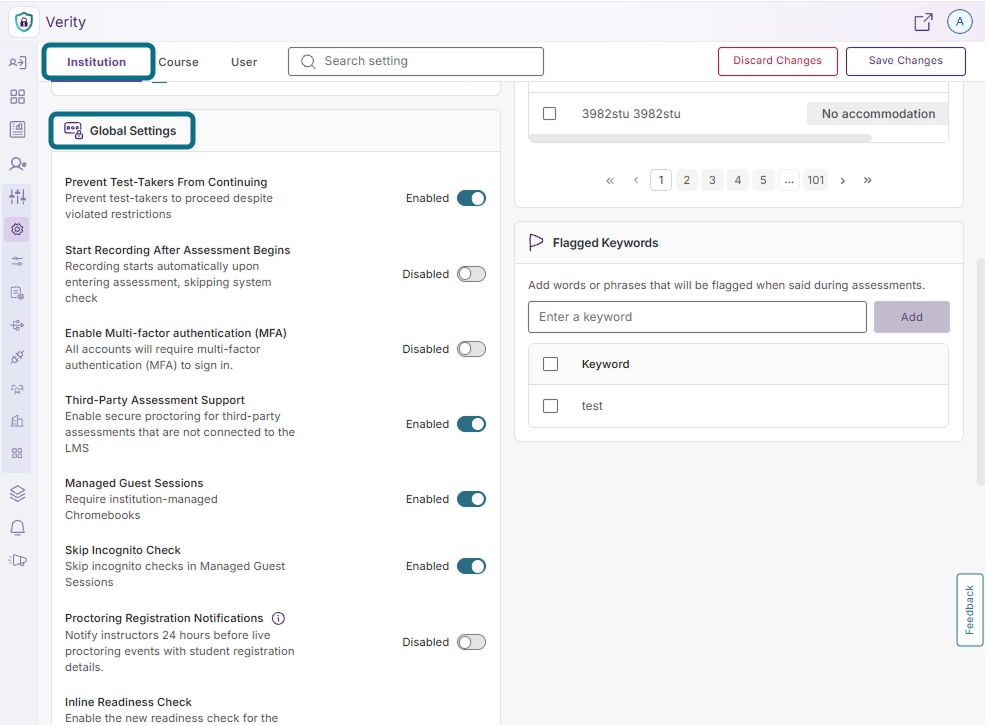Click Save Changes button
The width and height of the screenshot is (989, 725).
coord(906,61)
